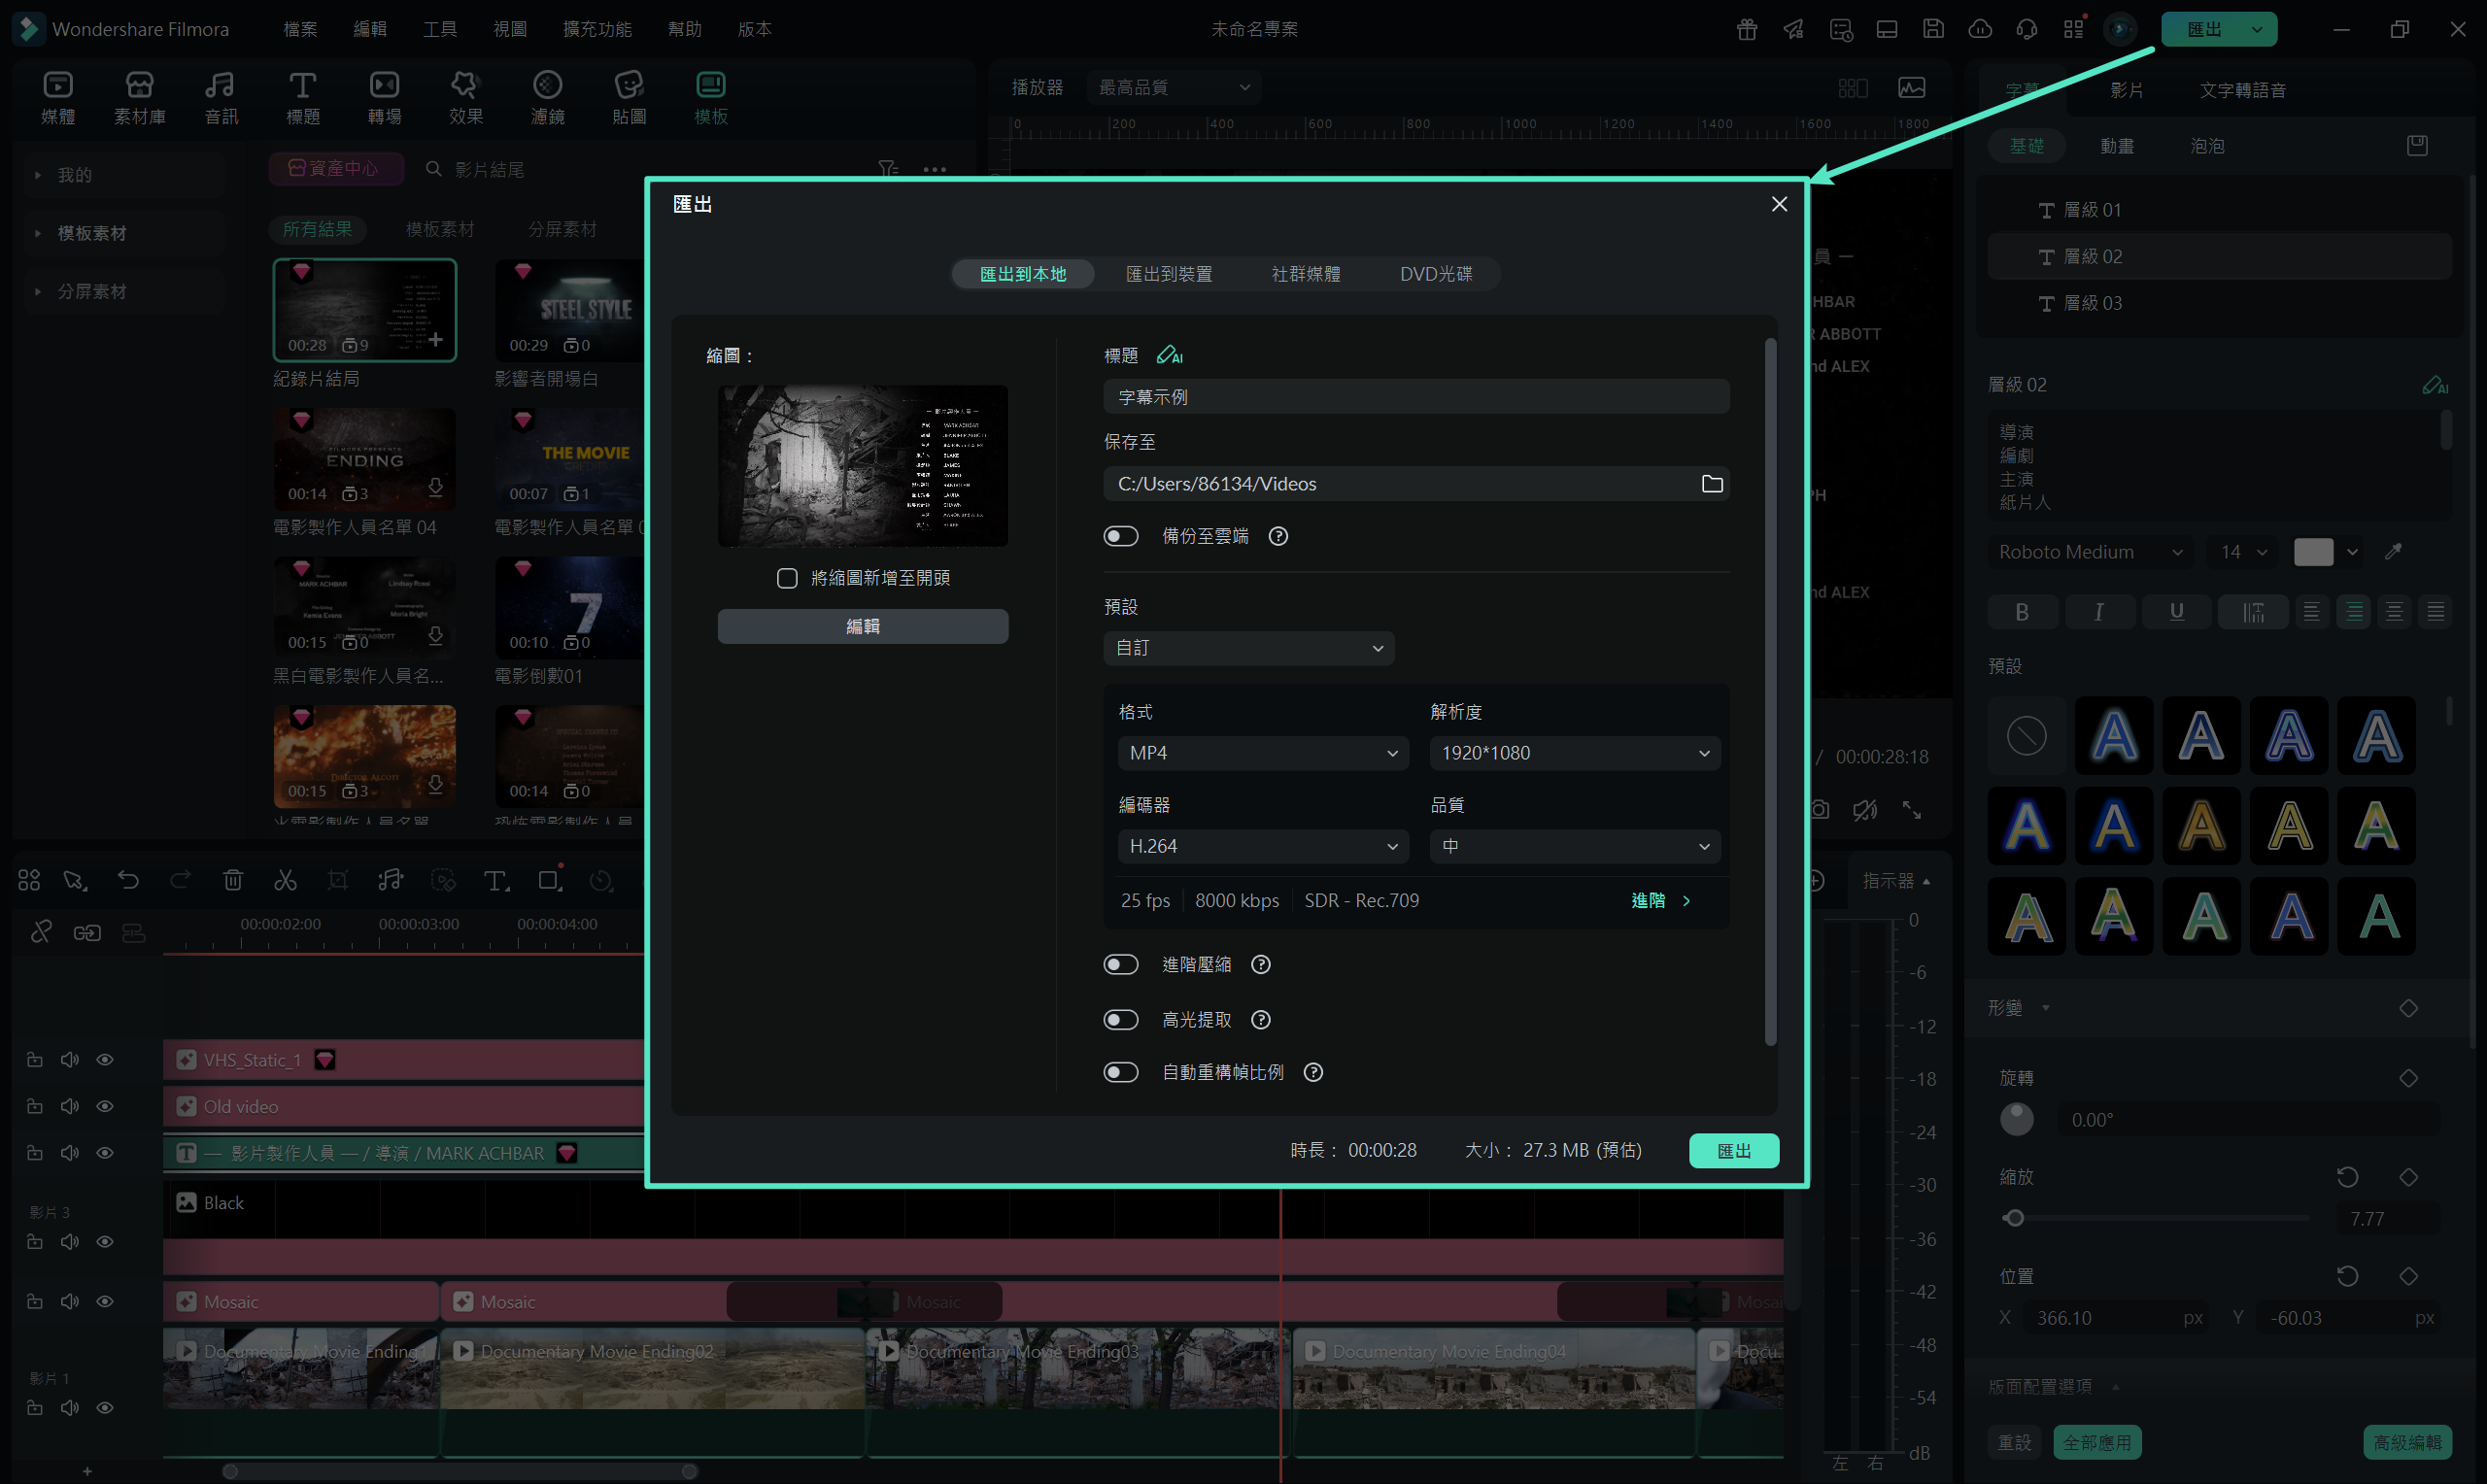
Task: Open the 標題 Titles tool in toolbar
Action: click(302, 97)
